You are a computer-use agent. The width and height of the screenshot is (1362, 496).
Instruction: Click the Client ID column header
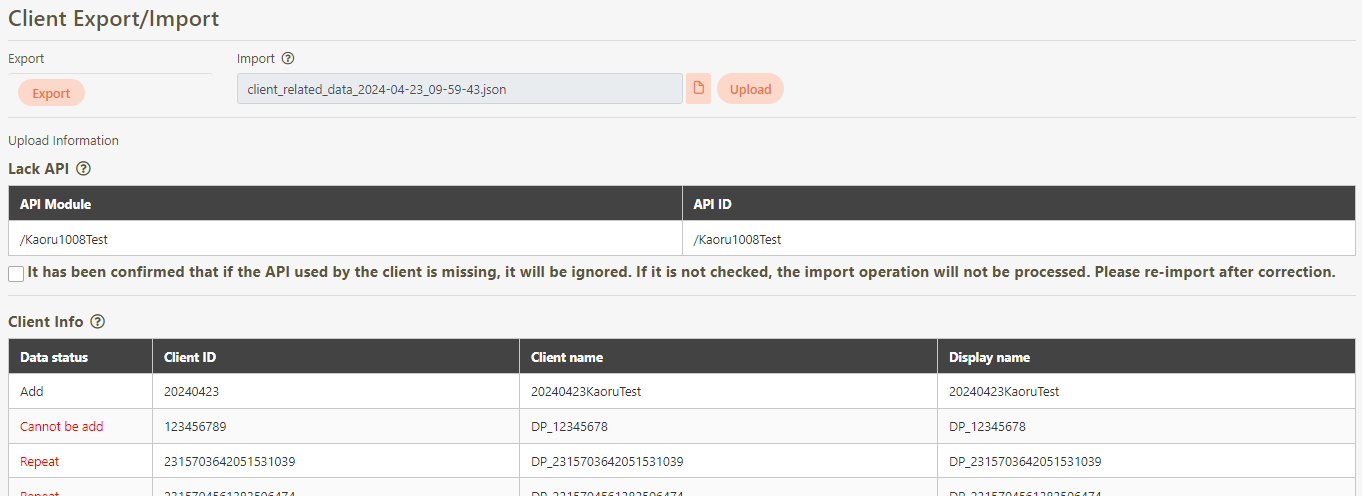pos(190,357)
